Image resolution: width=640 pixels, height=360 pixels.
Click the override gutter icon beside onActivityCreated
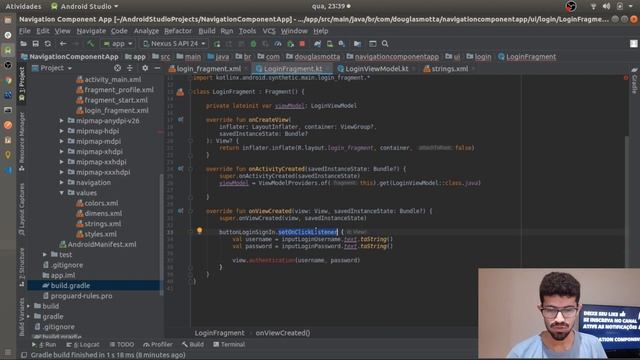[x=180, y=169]
